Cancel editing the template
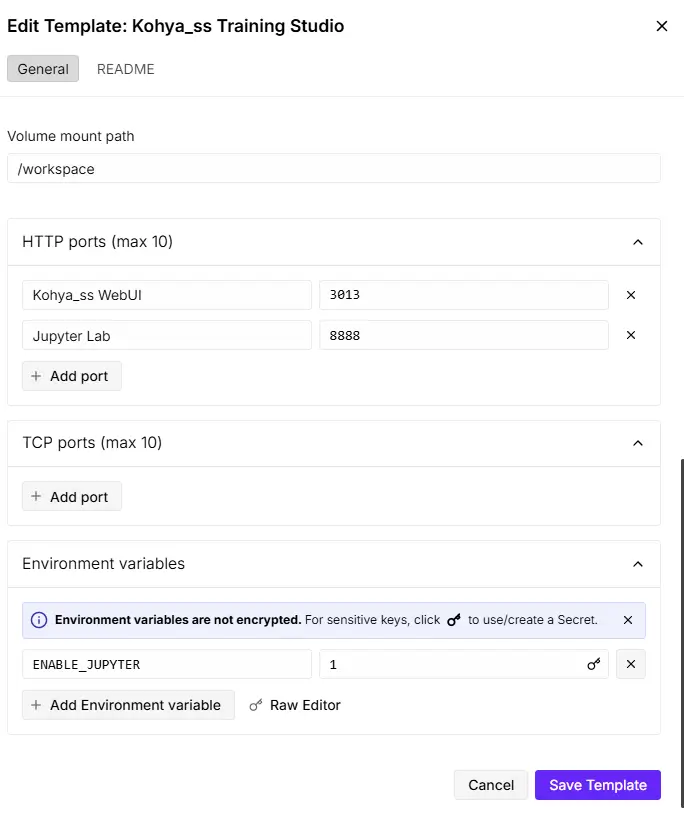Viewport: 684px width, 813px height. click(x=491, y=785)
